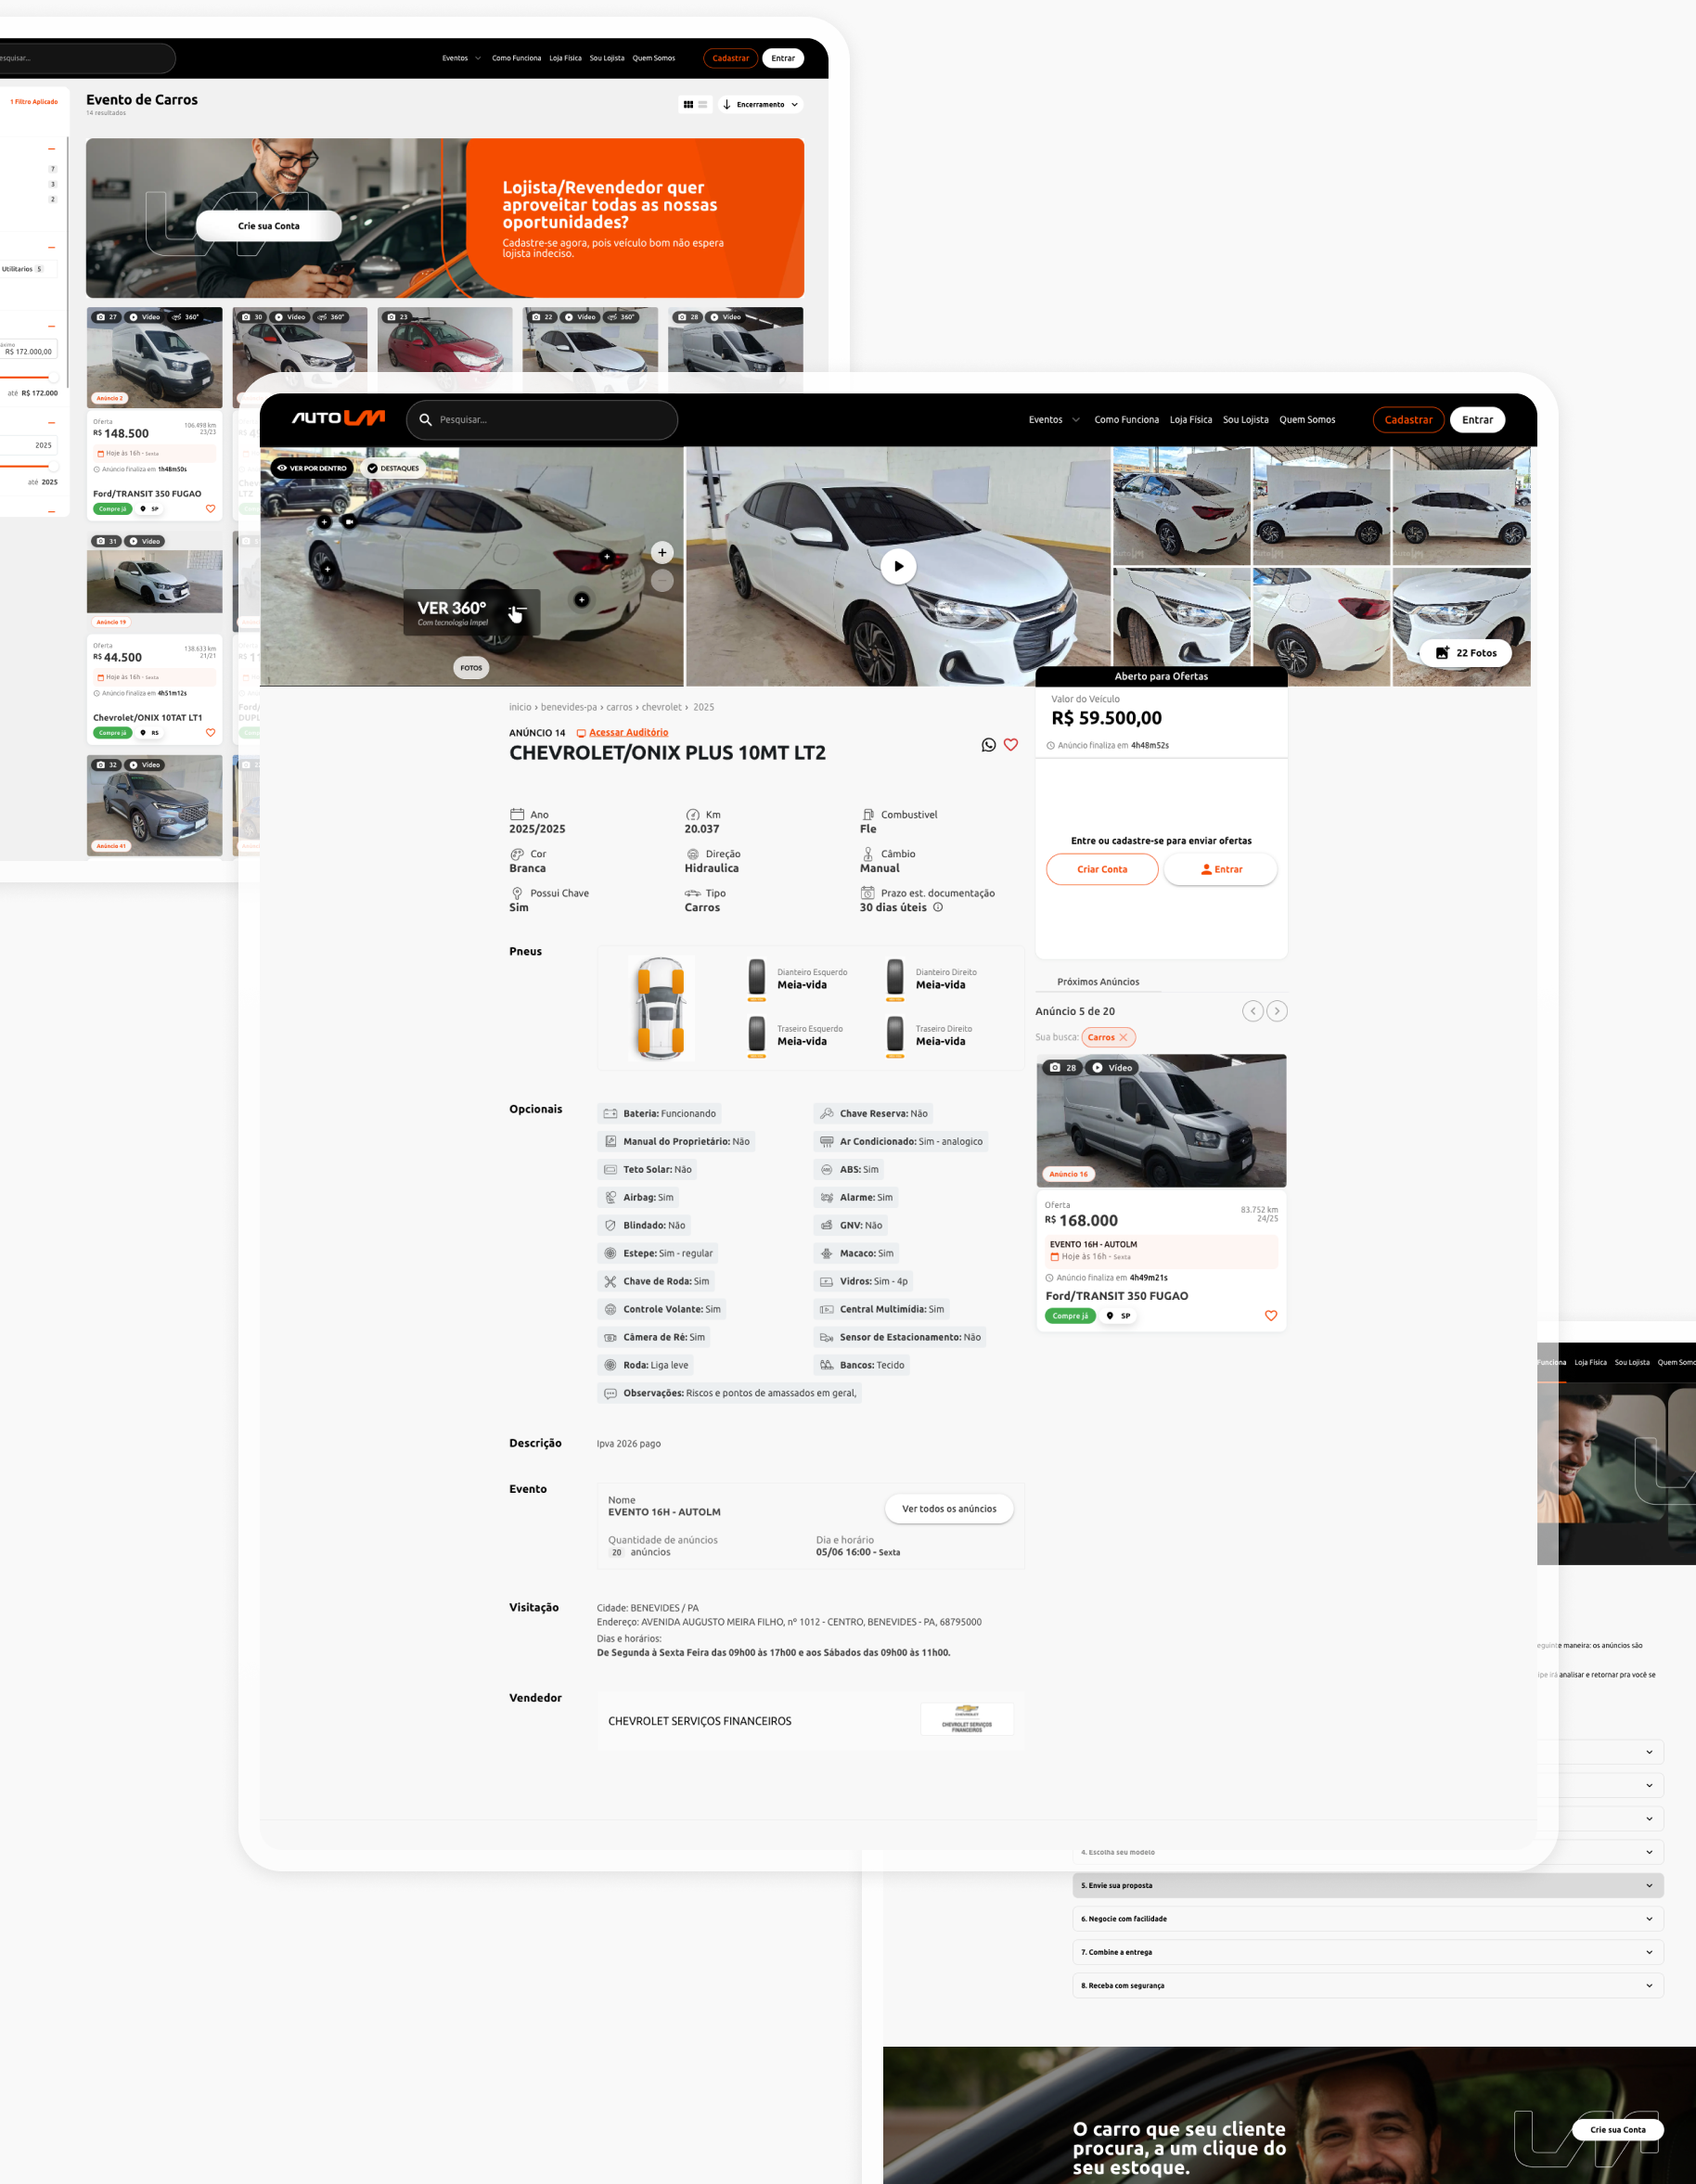
Task: Open the Eventos dropdown in front page header
Action: [x=1054, y=420]
